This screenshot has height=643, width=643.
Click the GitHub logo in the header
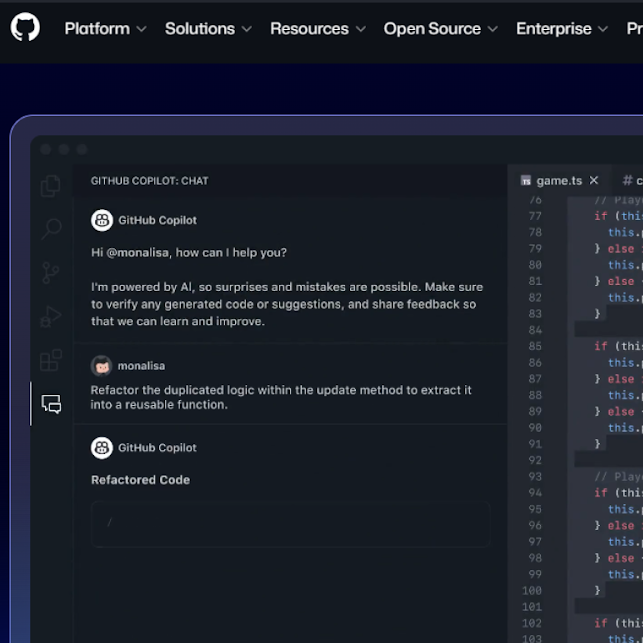coord(25,27)
